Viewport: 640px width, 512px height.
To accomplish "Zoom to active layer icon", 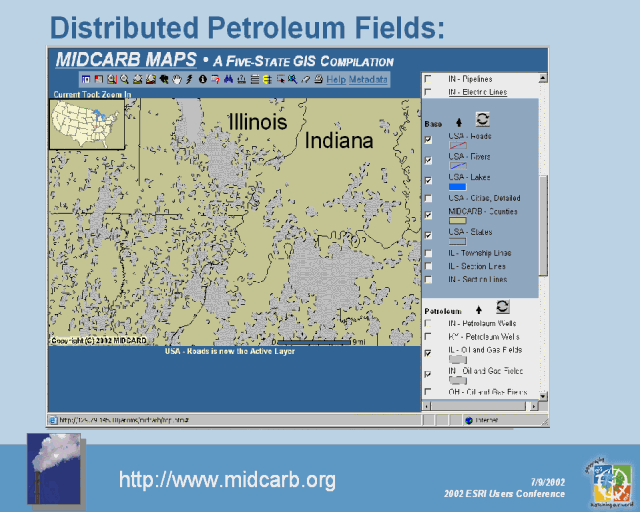I will coord(151,79).
